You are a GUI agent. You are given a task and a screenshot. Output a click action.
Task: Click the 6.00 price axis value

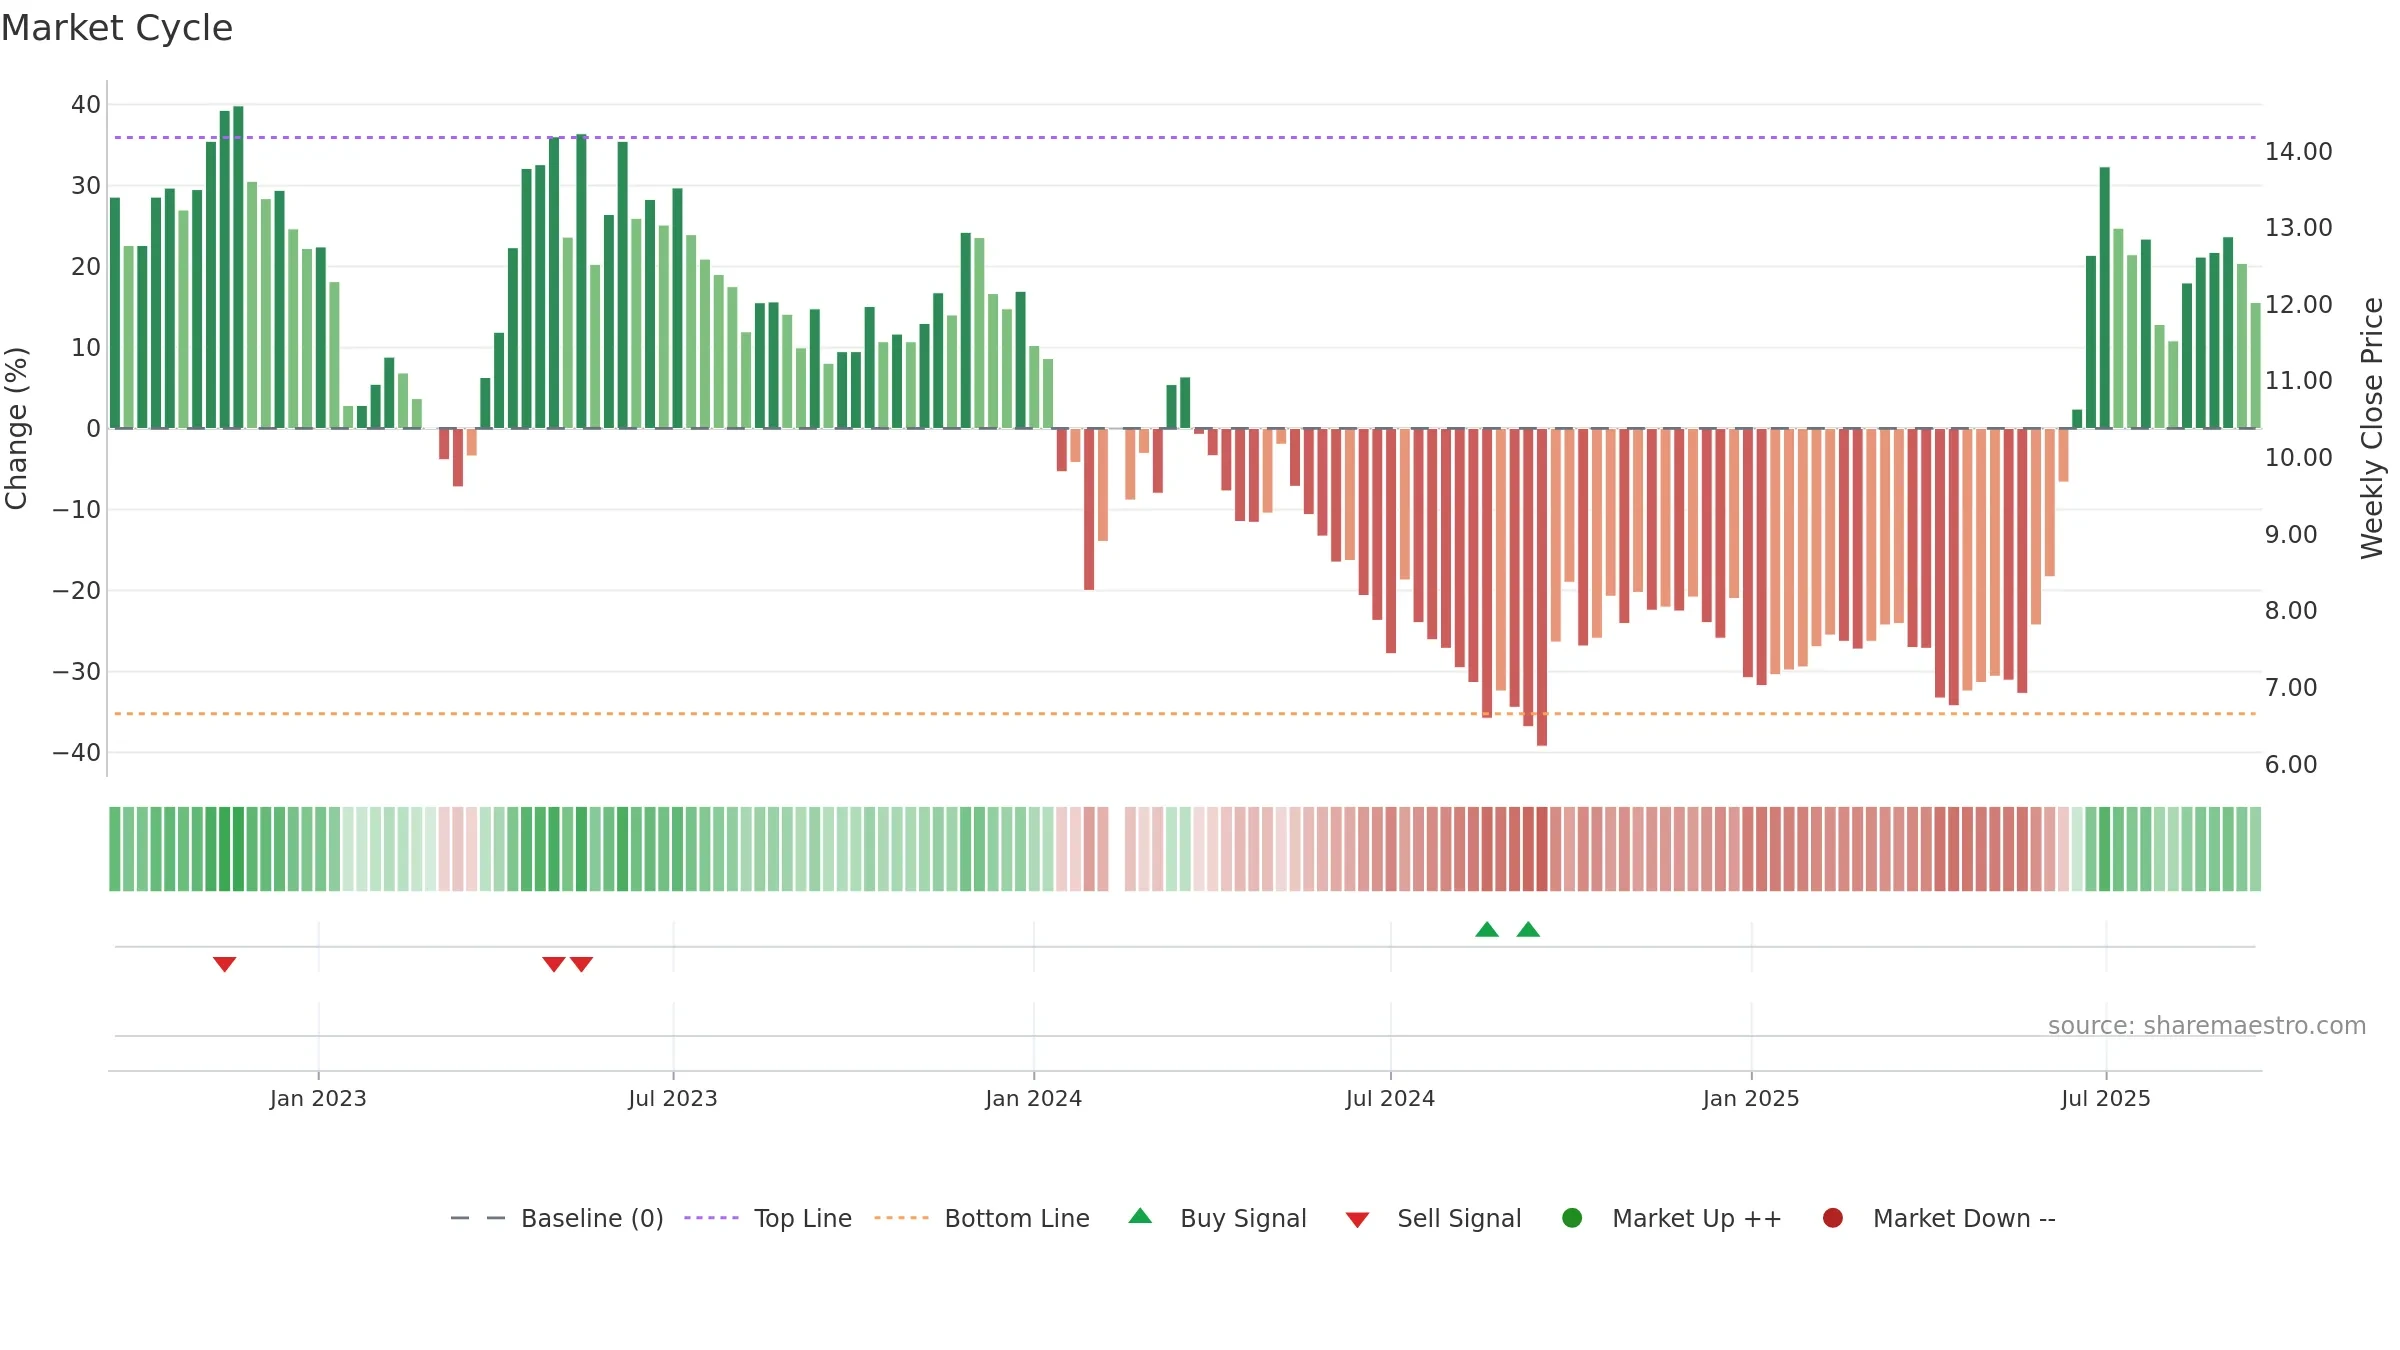coord(2291,765)
